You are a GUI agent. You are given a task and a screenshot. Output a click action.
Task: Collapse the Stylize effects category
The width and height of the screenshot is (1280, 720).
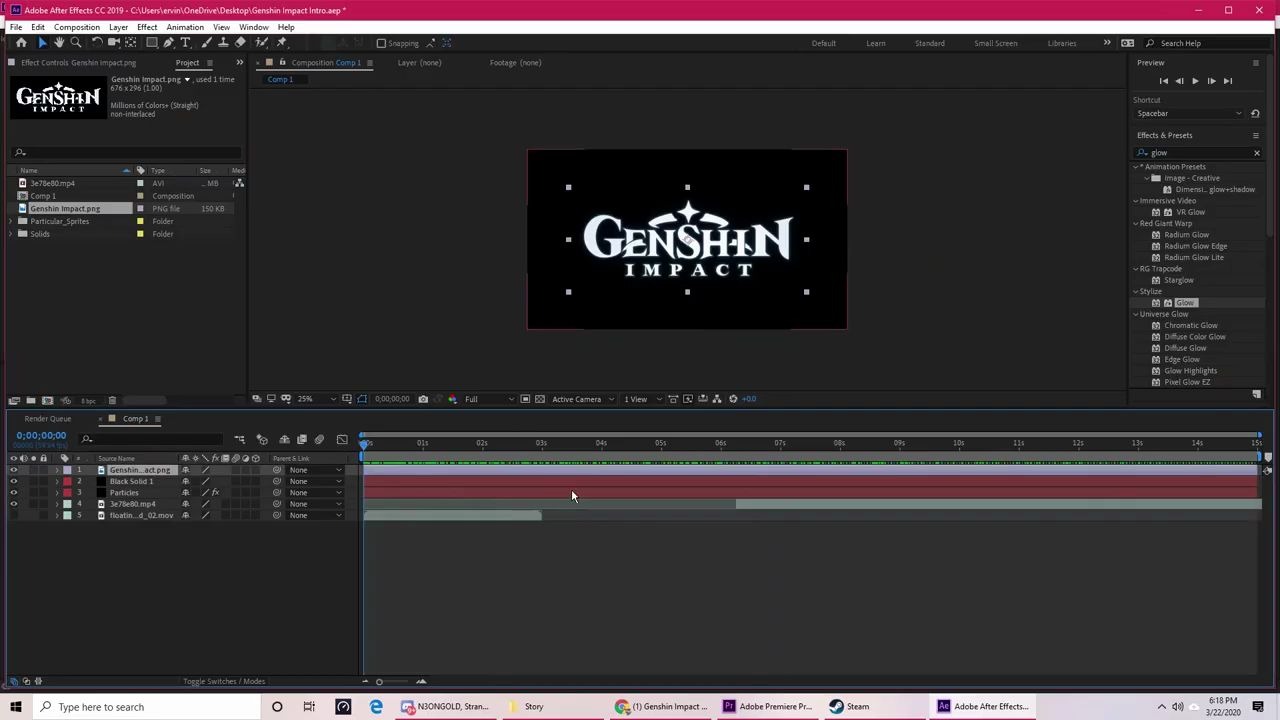pyautogui.click(x=1137, y=291)
